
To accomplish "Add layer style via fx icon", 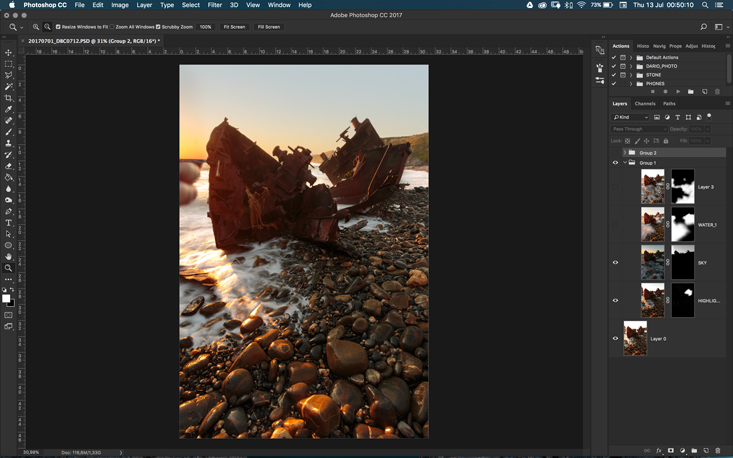I will tap(659, 451).
